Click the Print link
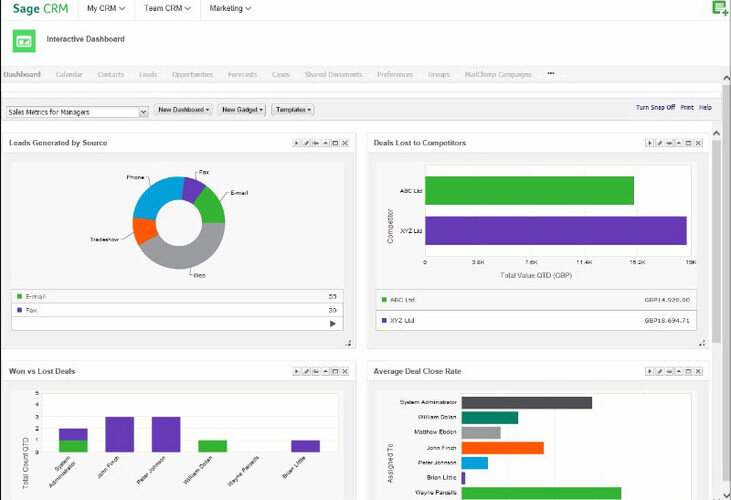Viewport: 731px width, 500px height. coord(687,107)
